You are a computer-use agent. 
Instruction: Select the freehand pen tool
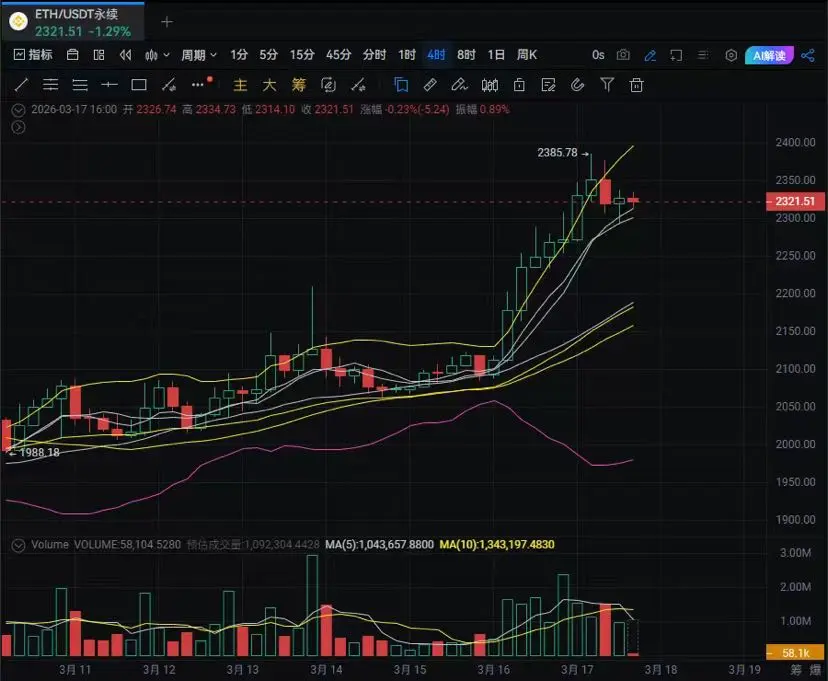(x=459, y=84)
